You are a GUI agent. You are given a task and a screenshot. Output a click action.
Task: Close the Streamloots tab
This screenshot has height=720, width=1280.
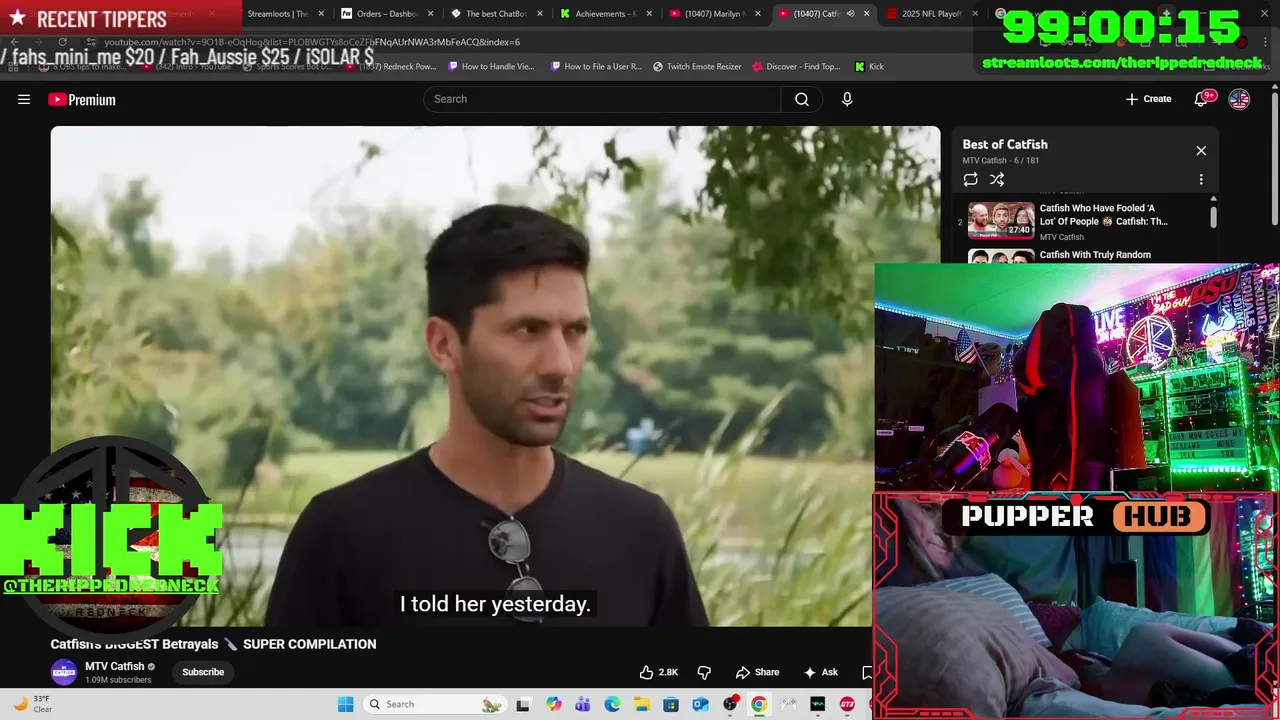tap(321, 14)
